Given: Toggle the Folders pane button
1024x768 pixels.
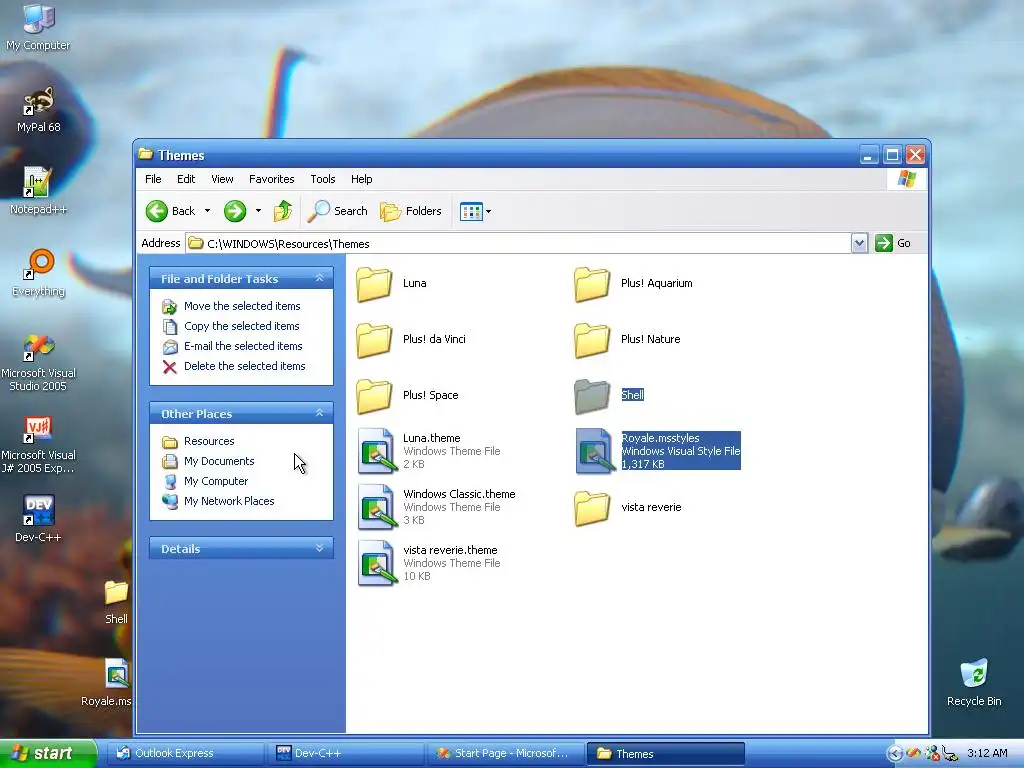Looking at the screenshot, I should pos(411,211).
